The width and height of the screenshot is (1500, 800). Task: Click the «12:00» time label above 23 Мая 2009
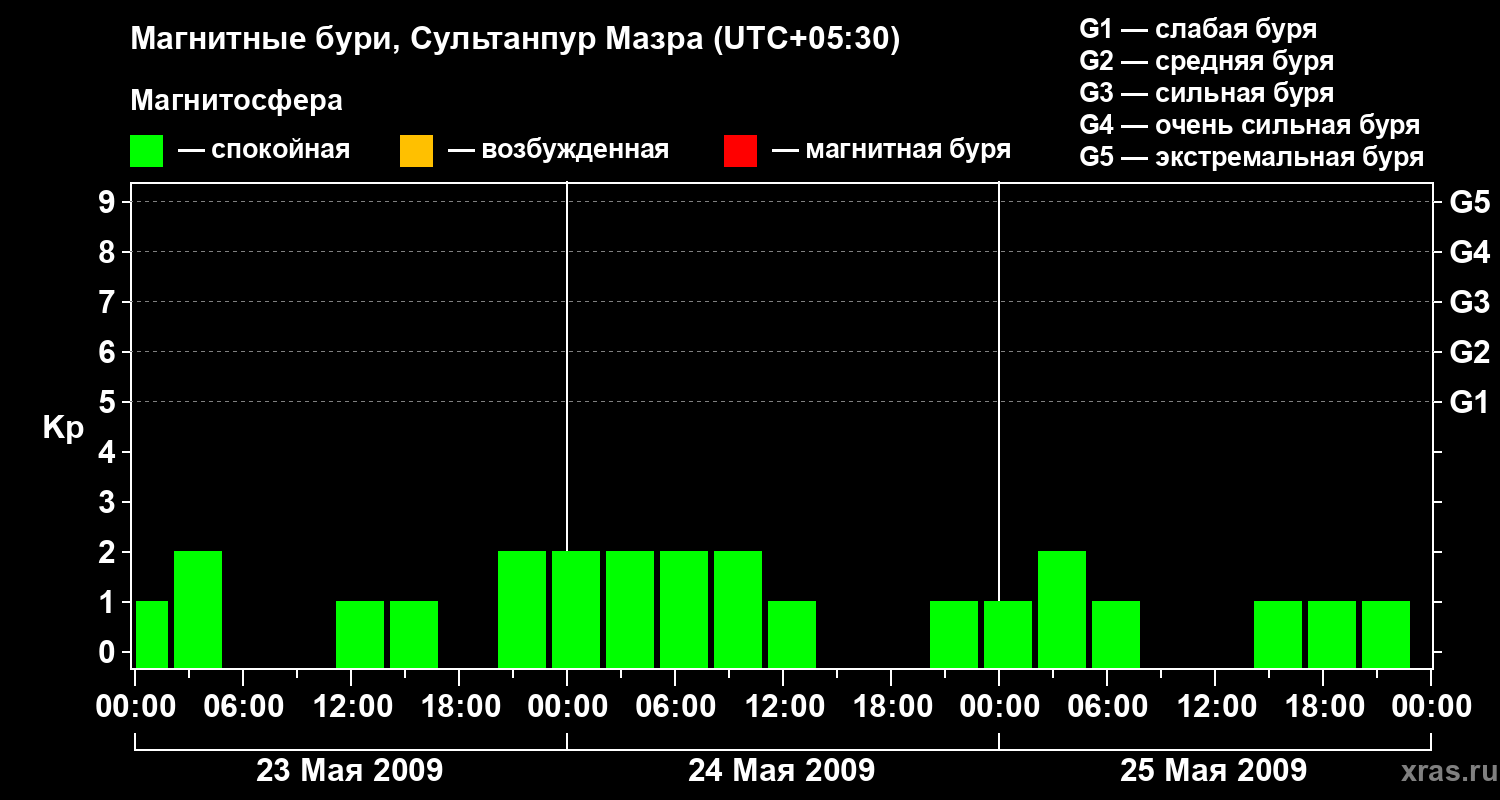[351, 706]
